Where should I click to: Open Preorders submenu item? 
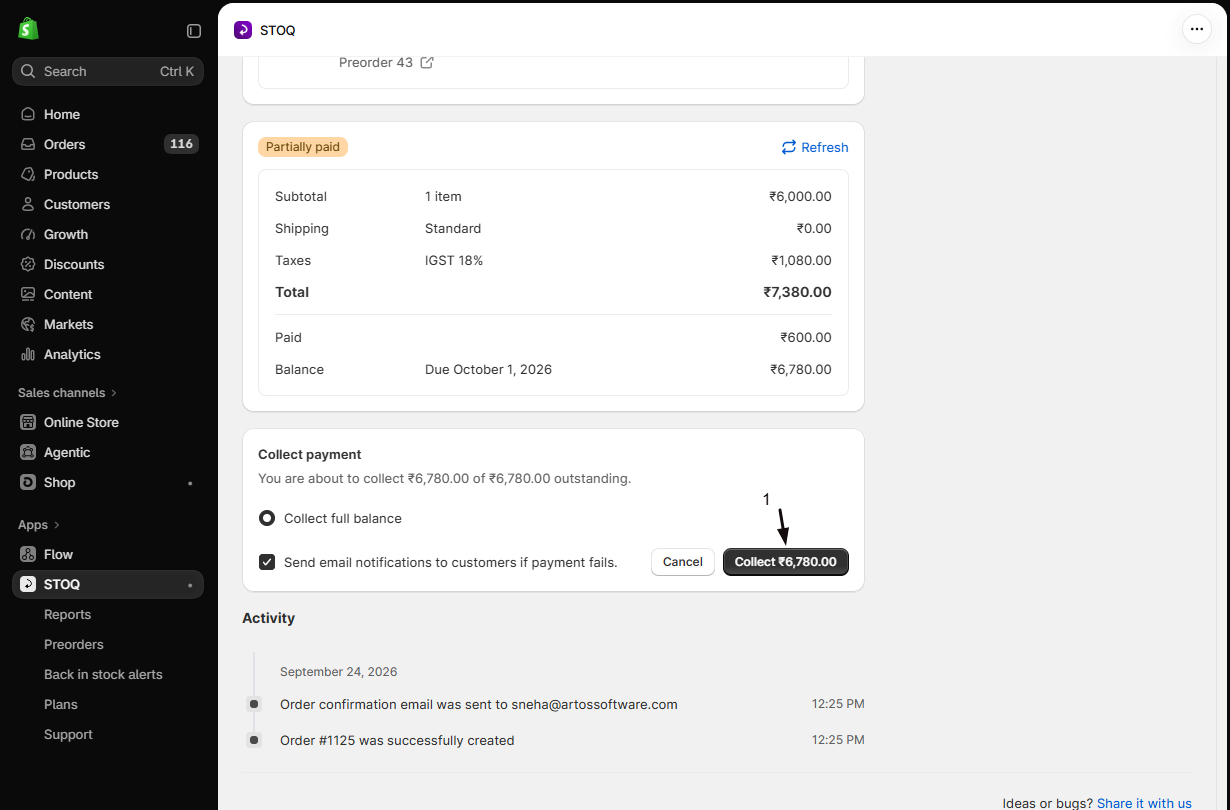click(74, 644)
